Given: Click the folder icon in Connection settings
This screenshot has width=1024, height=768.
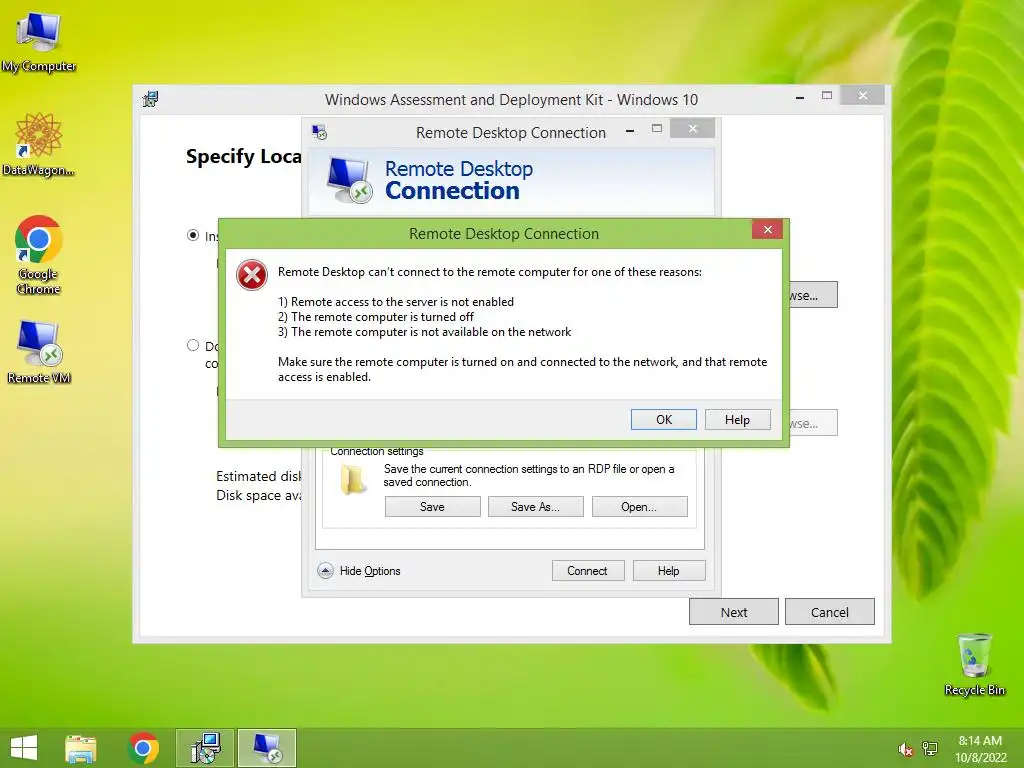Looking at the screenshot, I should pyautogui.click(x=353, y=480).
